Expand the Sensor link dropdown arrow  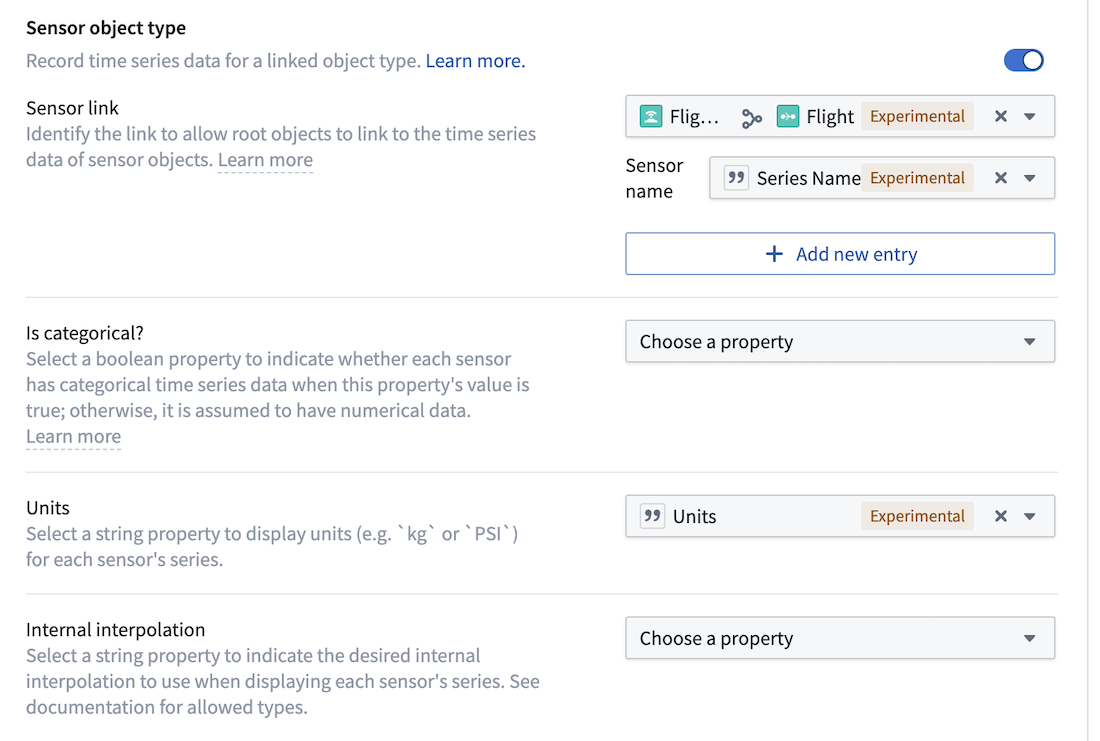click(1030, 116)
